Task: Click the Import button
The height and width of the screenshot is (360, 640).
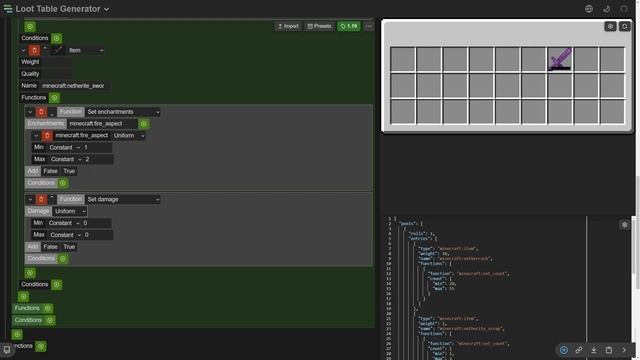Action: 288,26
